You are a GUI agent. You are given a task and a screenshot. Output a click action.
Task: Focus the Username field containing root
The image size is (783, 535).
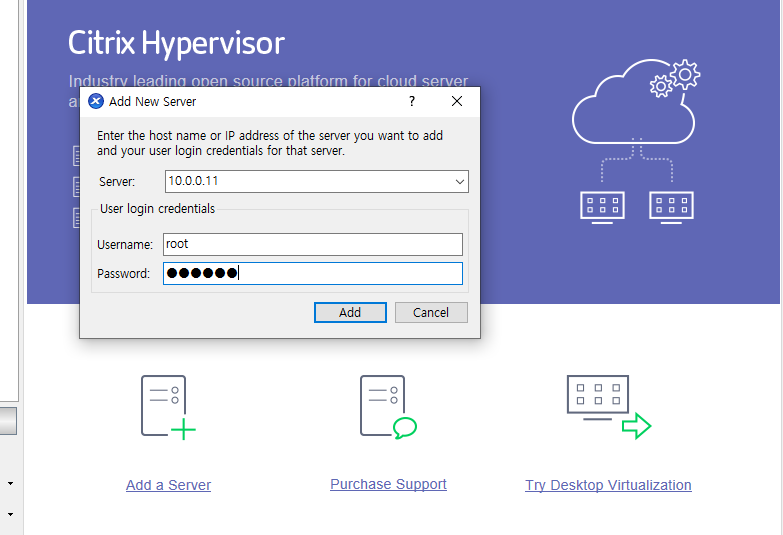click(313, 244)
